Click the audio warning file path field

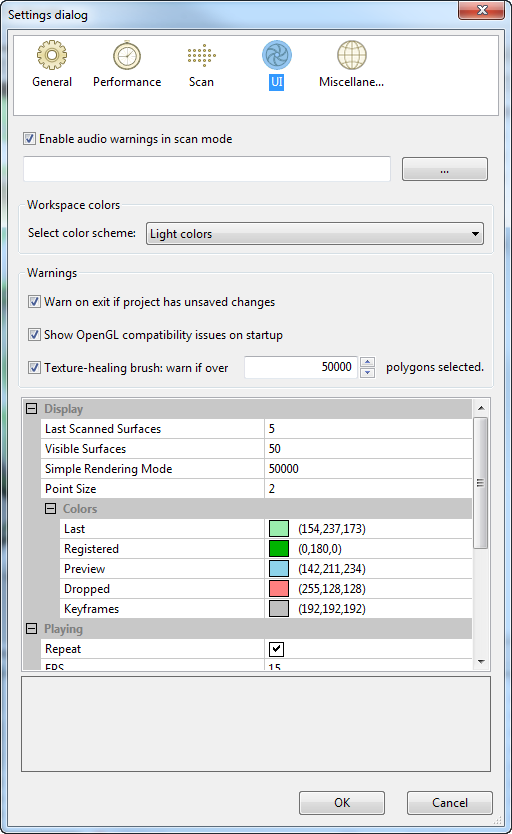[207, 169]
